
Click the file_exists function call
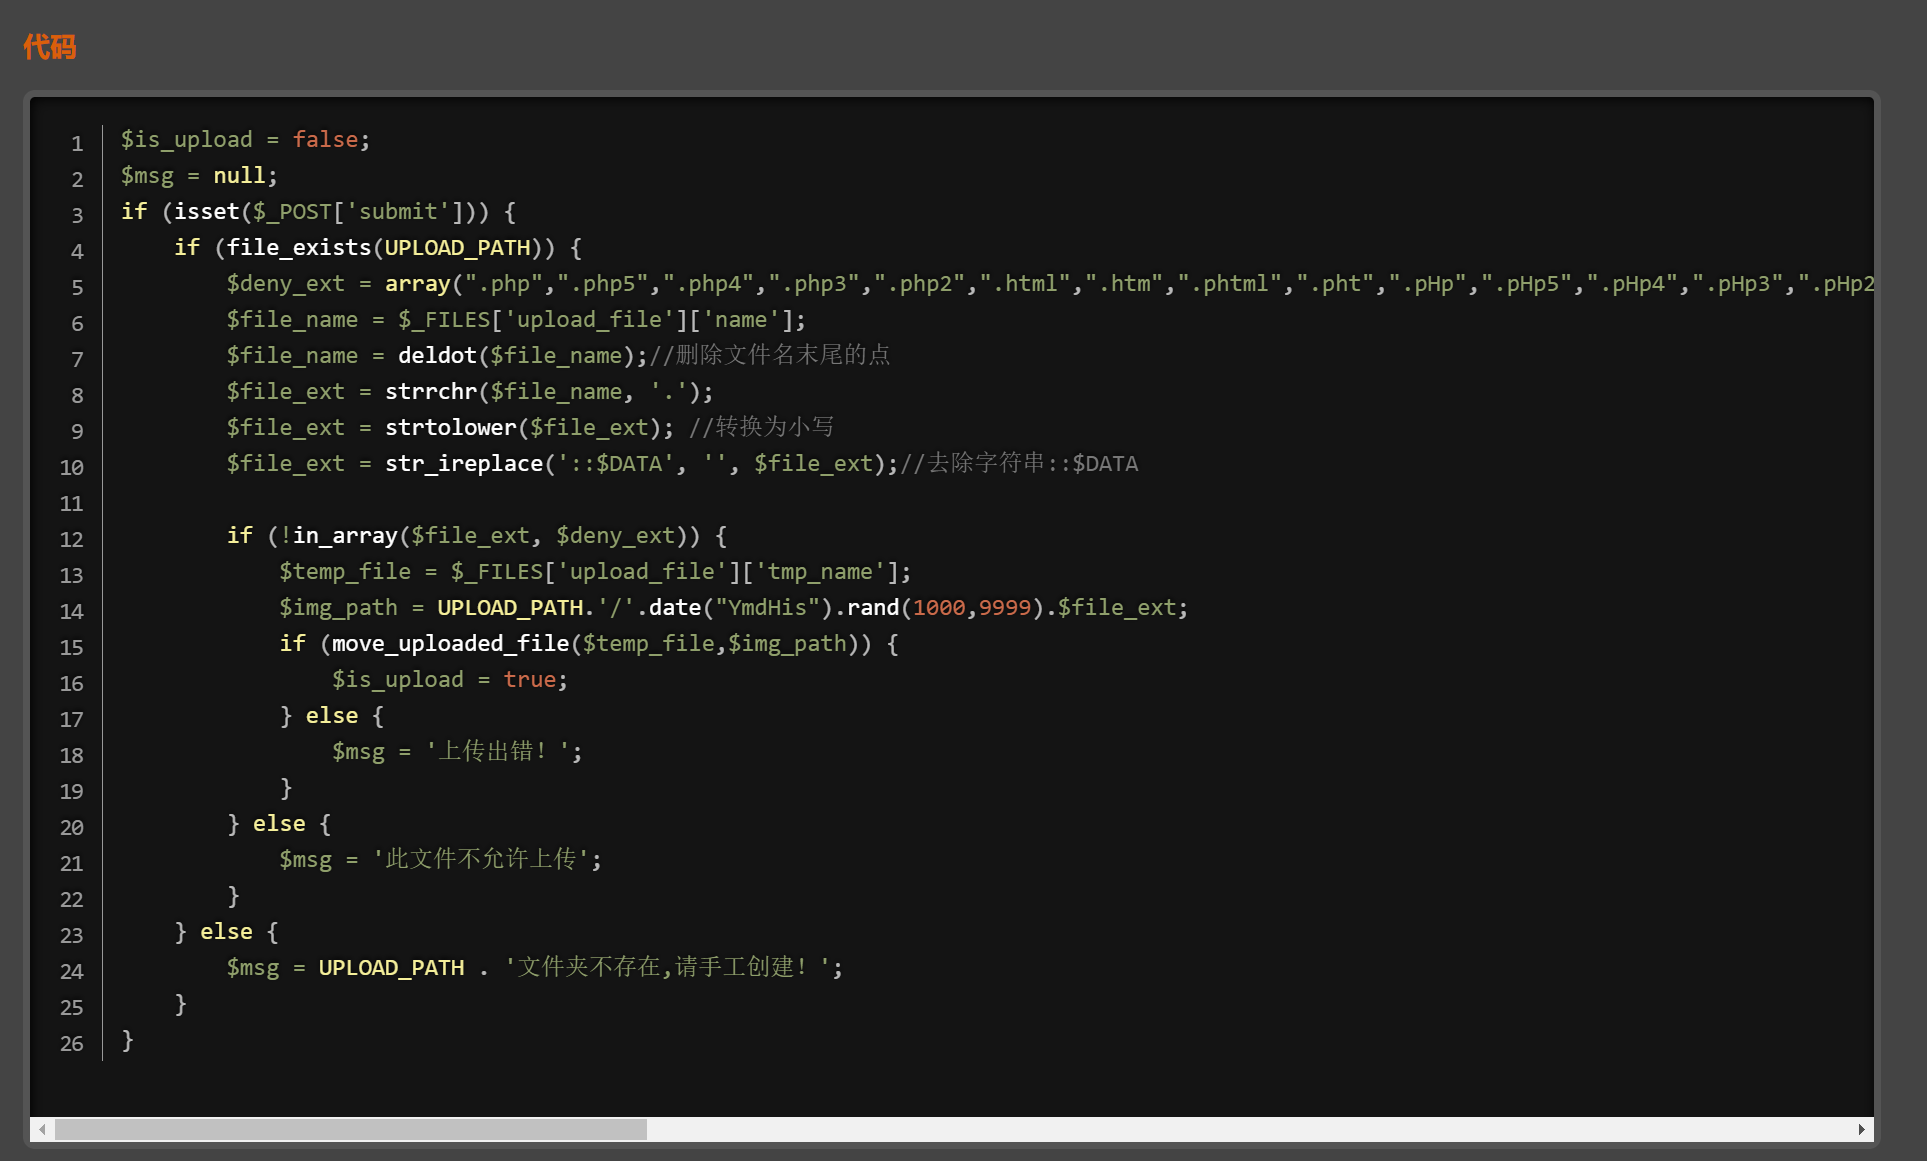[x=299, y=248]
